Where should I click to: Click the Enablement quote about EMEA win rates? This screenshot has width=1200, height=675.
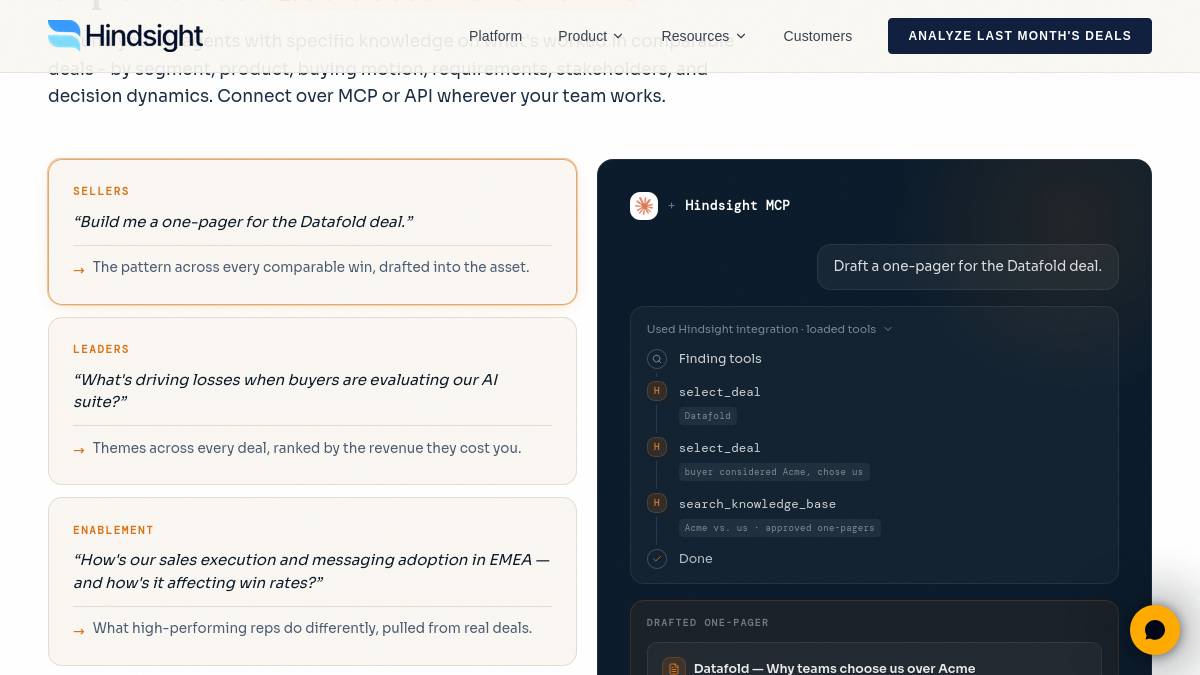311,571
